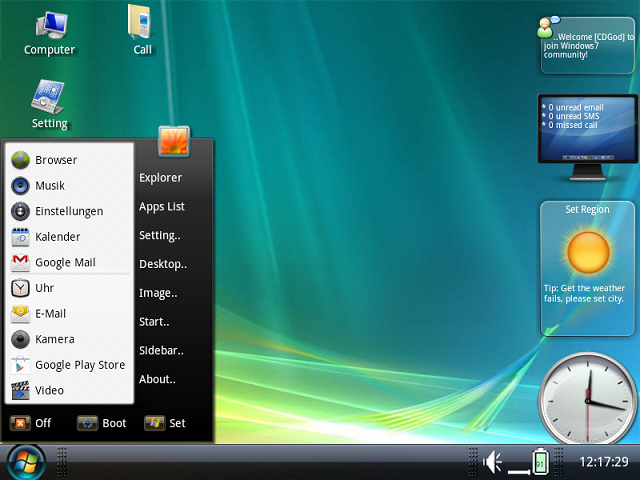640x480 pixels.
Task: Click the blue Boot restart icon
Action: click(x=87, y=423)
